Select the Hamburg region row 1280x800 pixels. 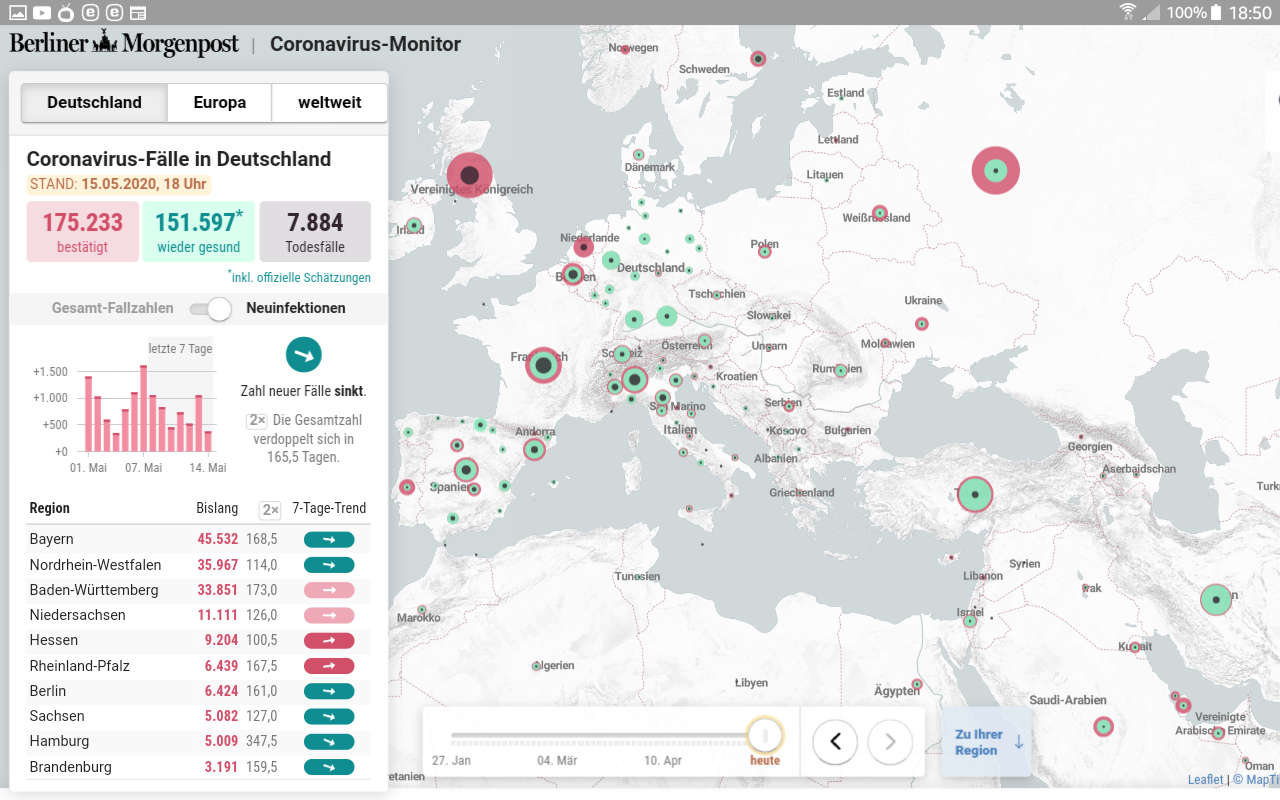198,741
